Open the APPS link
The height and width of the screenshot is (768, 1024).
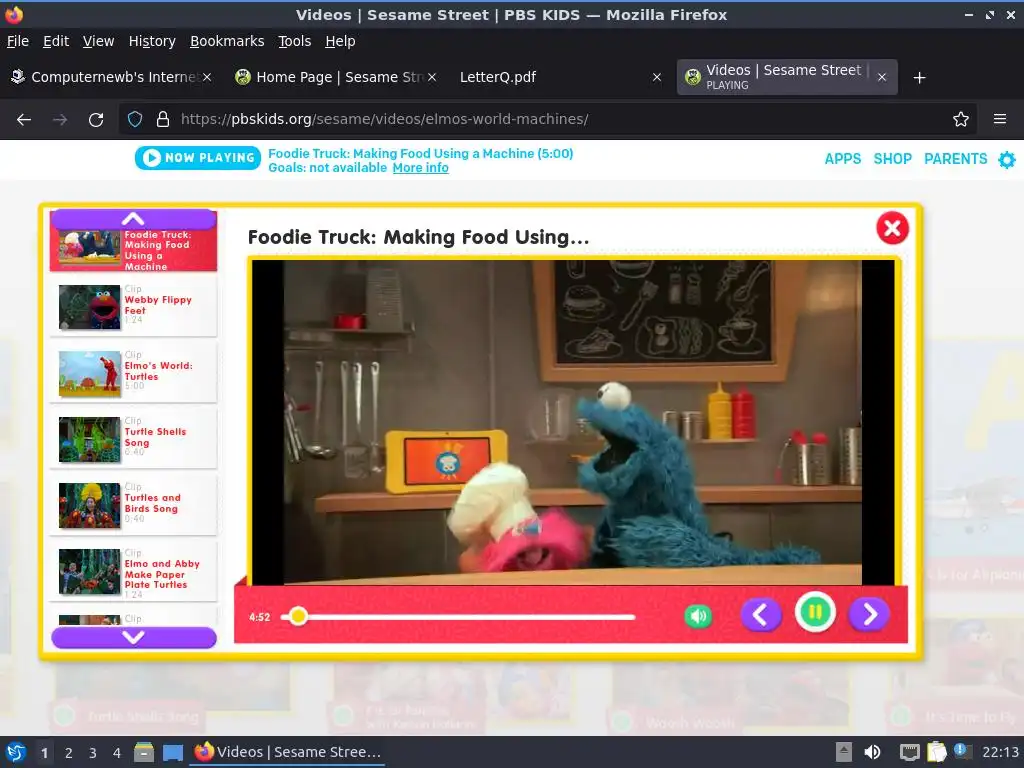(842, 159)
